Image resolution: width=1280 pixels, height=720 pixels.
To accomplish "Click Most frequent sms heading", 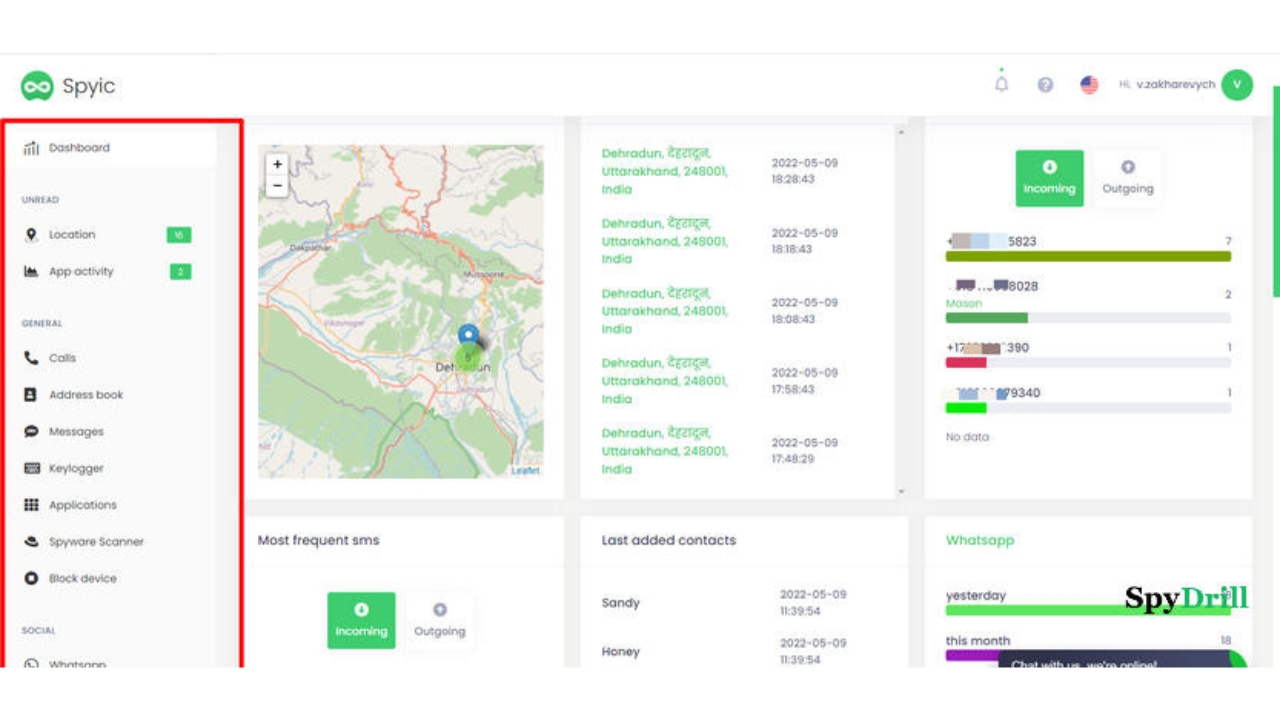I will pos(318,540).
